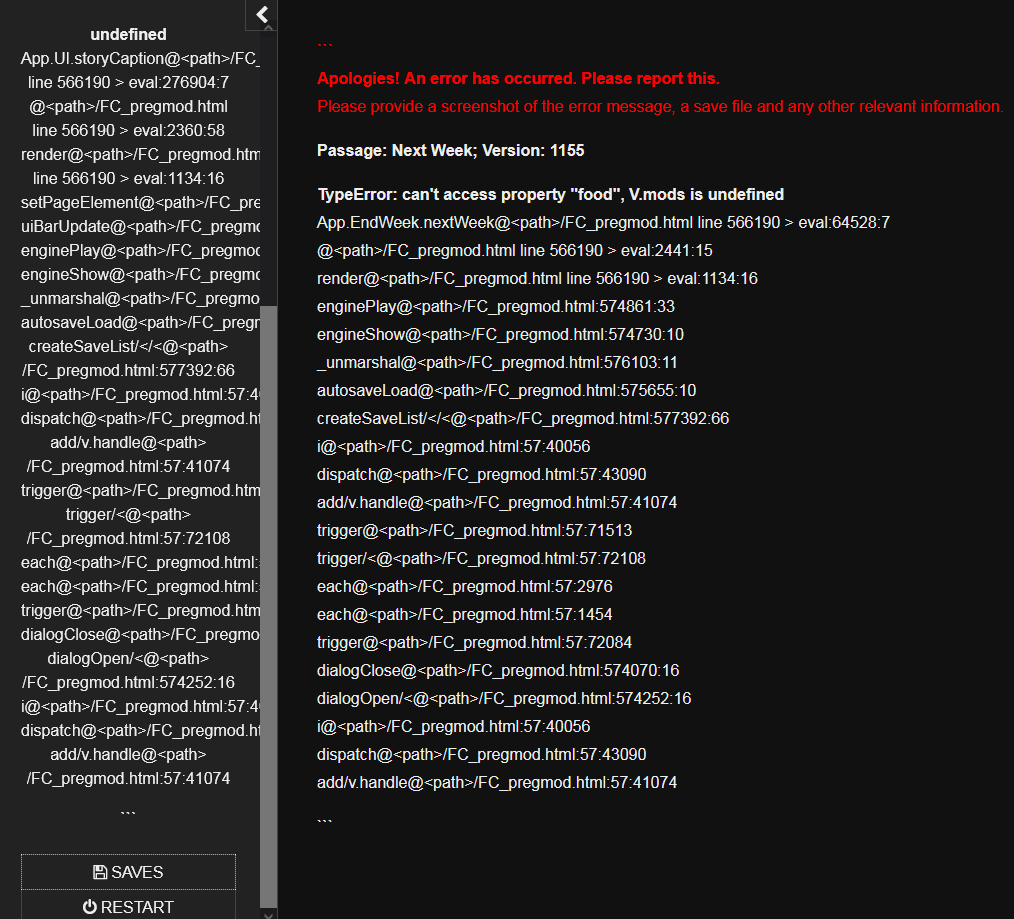Click the App.UI.storyCaption line in sidebar

[140, 58]
